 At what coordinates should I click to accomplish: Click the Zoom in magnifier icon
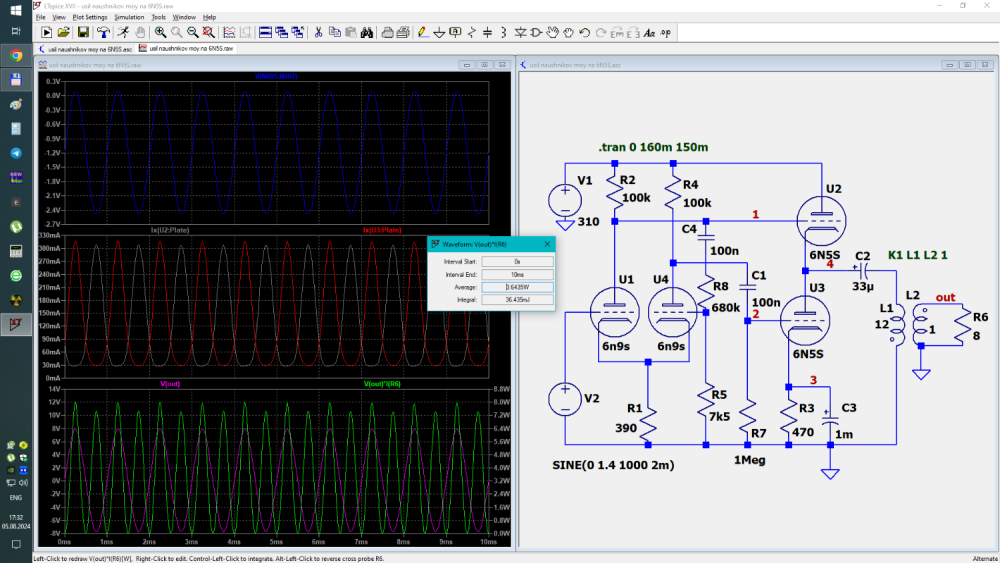[160, 32]
